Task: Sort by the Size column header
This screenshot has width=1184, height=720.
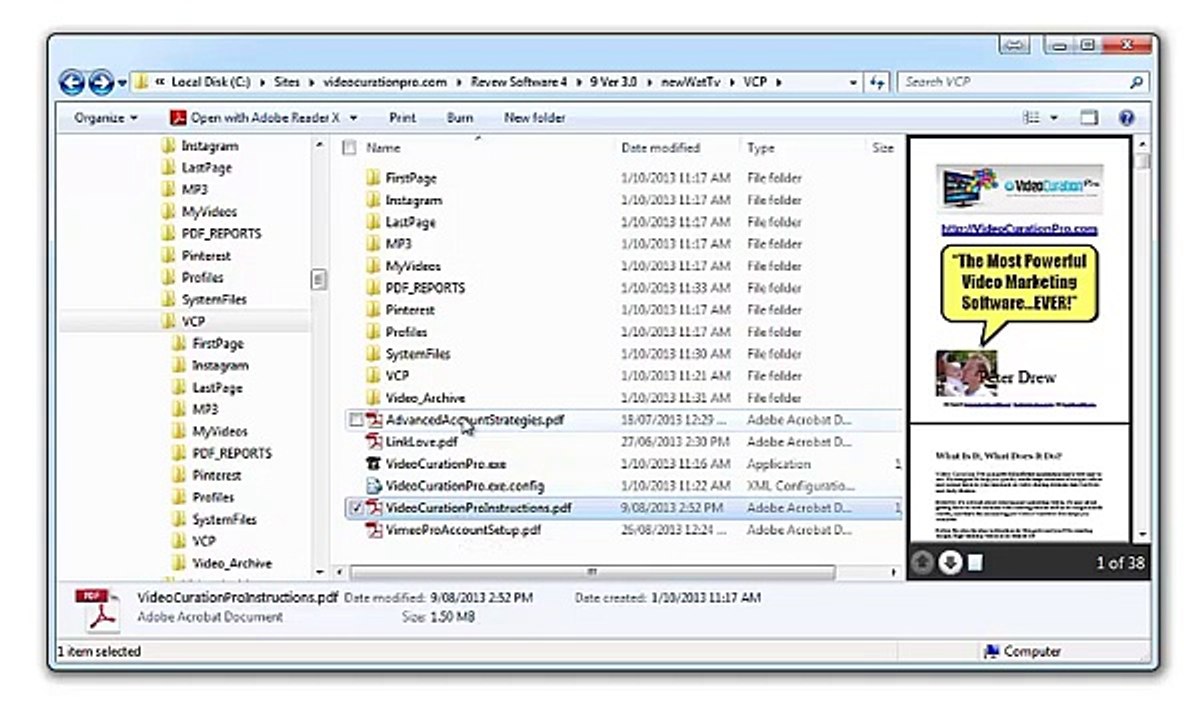Action: (883, 148)
